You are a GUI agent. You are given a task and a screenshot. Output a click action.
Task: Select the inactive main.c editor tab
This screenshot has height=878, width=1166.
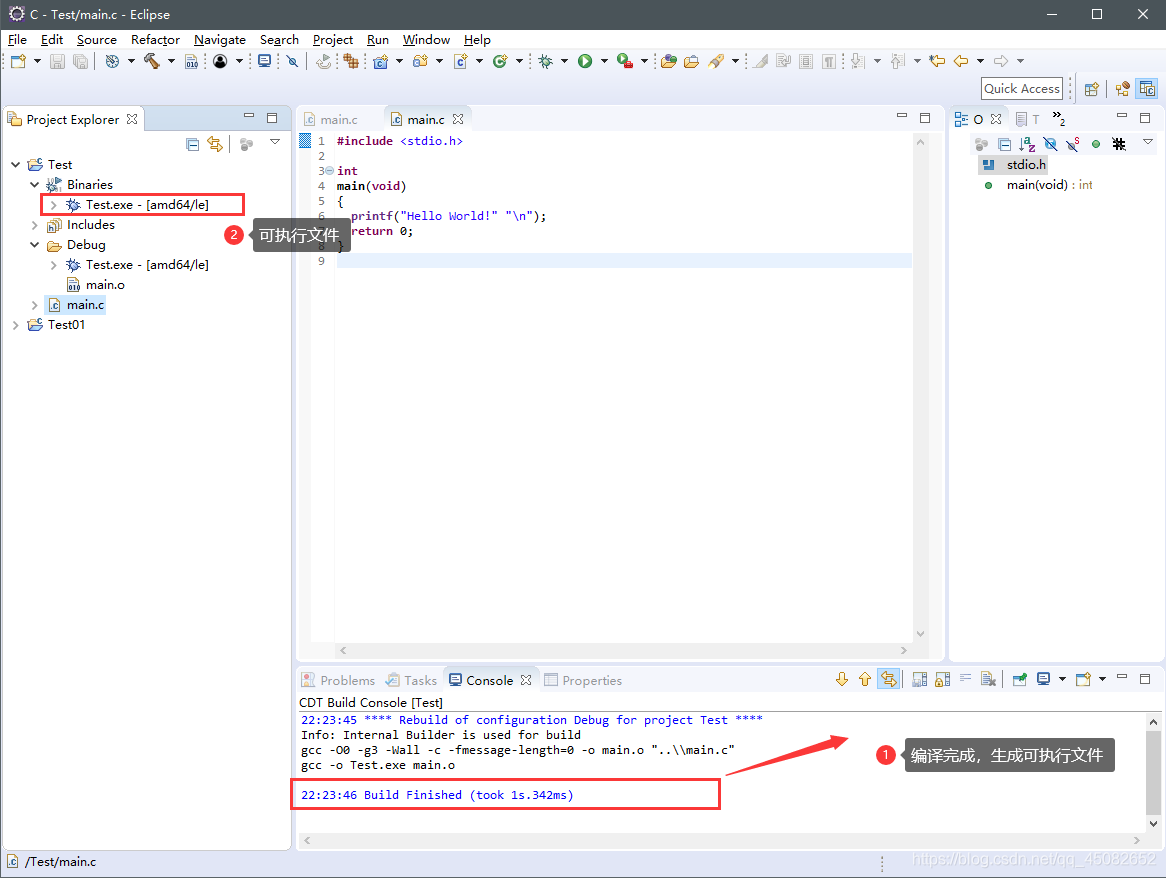(331, 120)
